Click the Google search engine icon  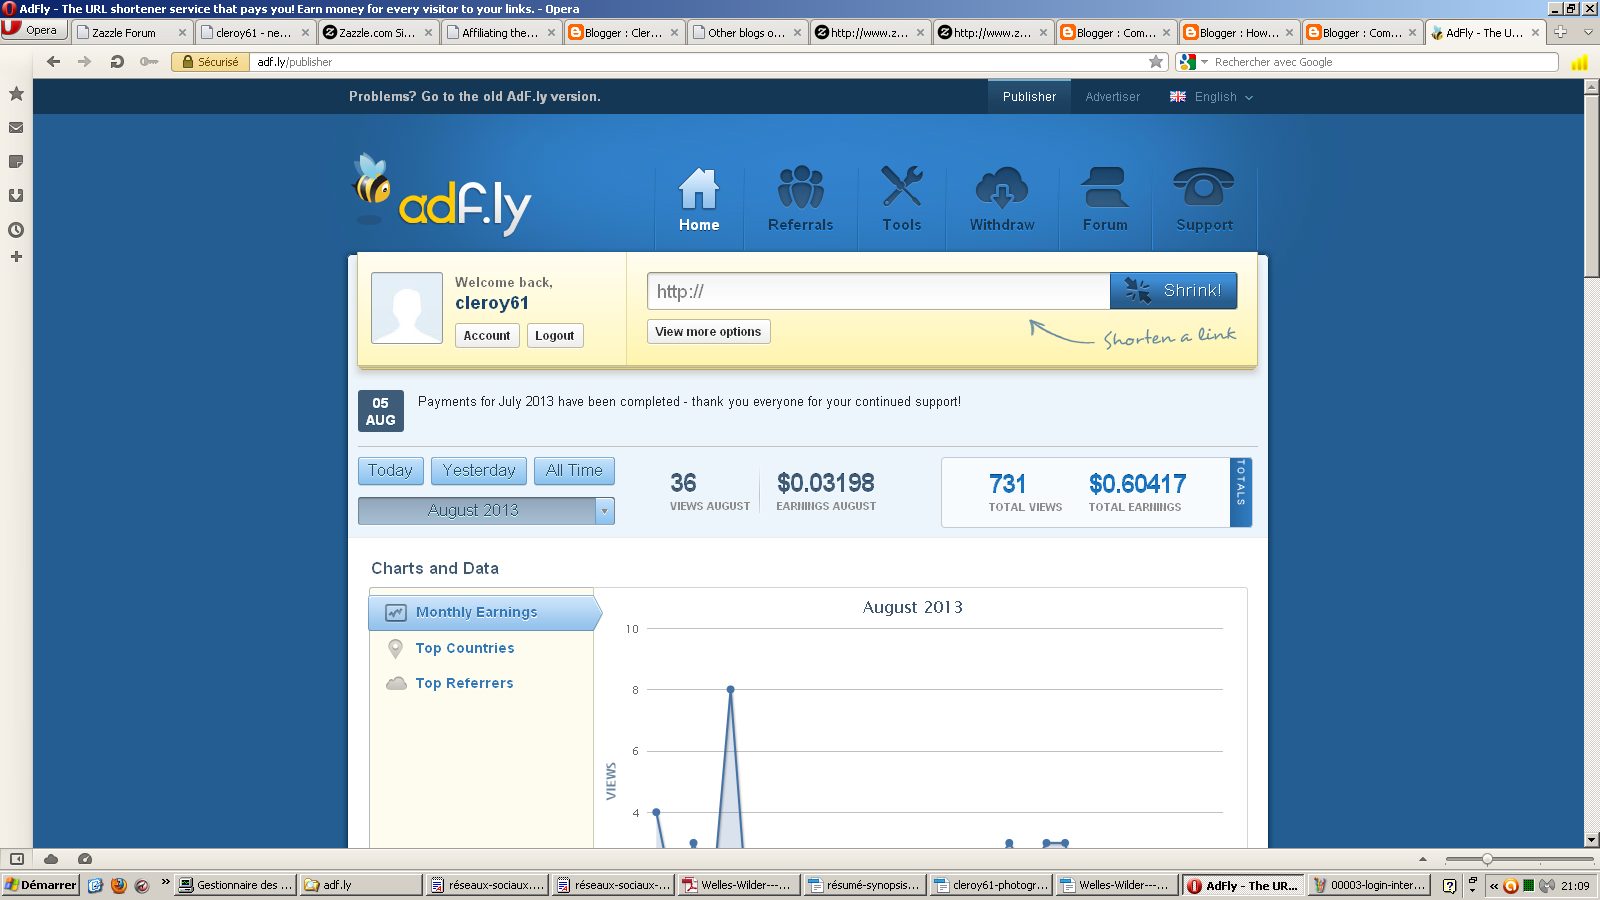point(1188,62)
